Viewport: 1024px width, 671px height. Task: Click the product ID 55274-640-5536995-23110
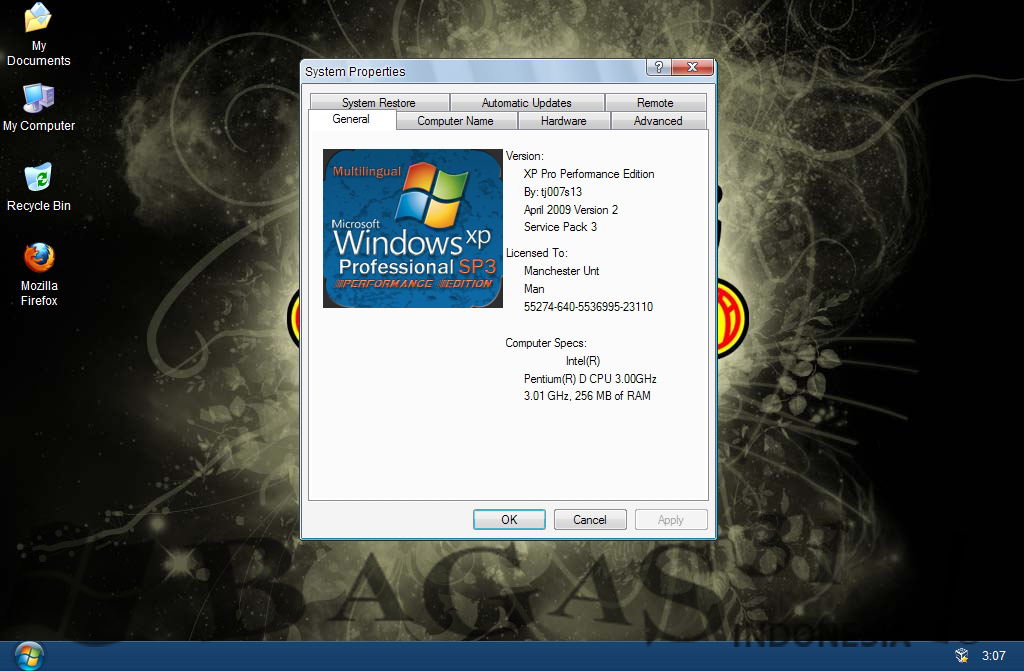[x=588, y=307]
